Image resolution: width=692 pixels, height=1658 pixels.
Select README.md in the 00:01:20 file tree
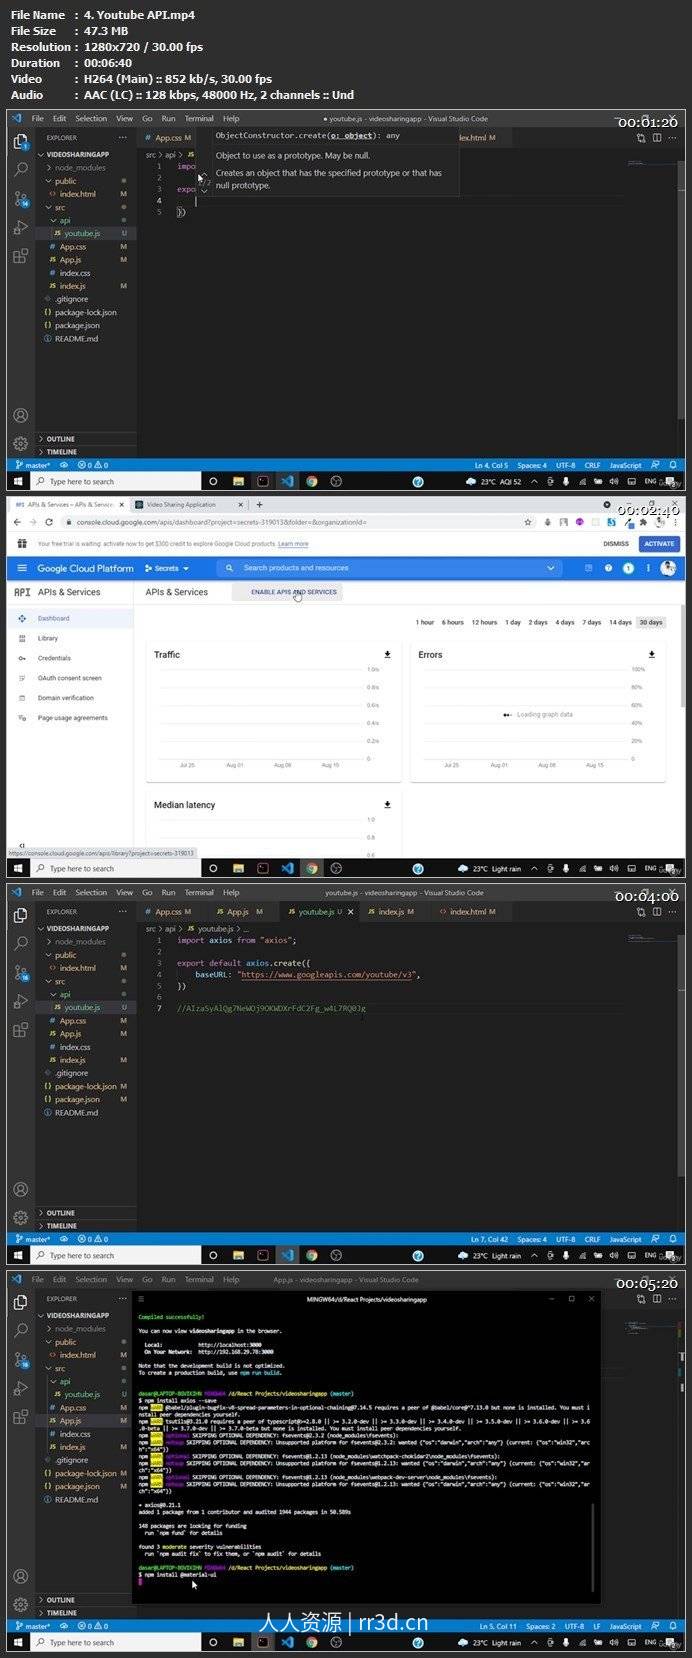76,338
